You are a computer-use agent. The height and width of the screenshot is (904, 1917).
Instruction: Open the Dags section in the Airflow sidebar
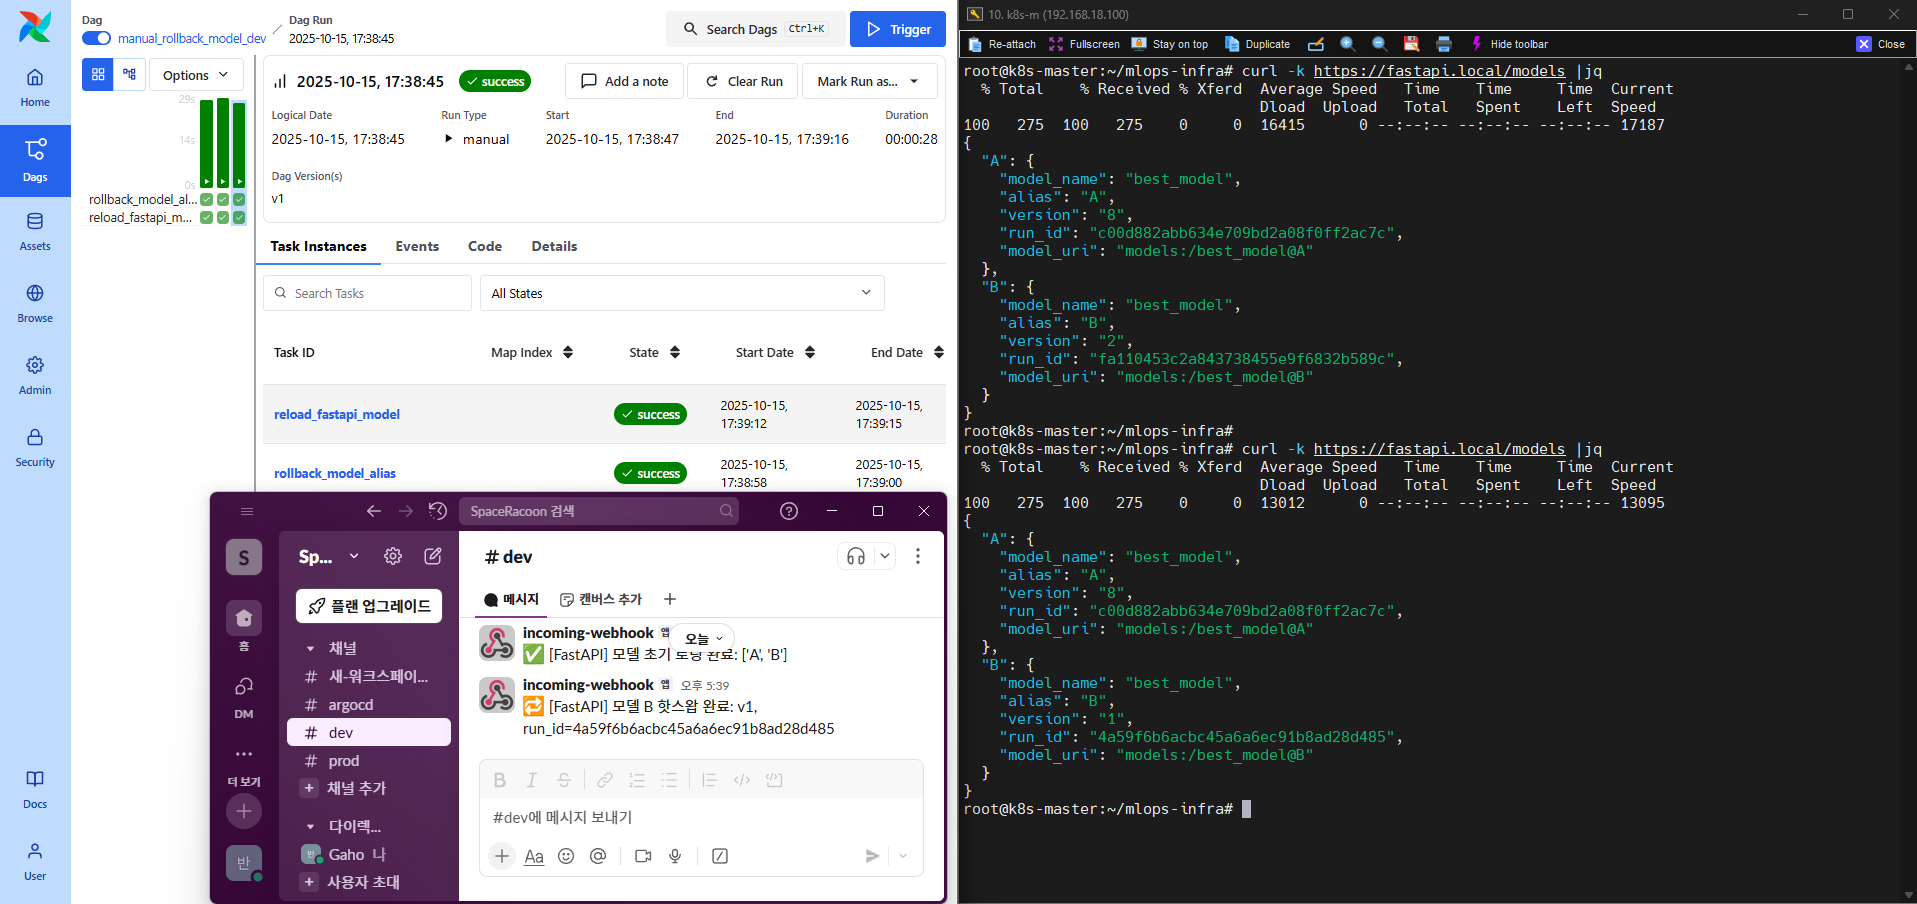tap(35, 160)
